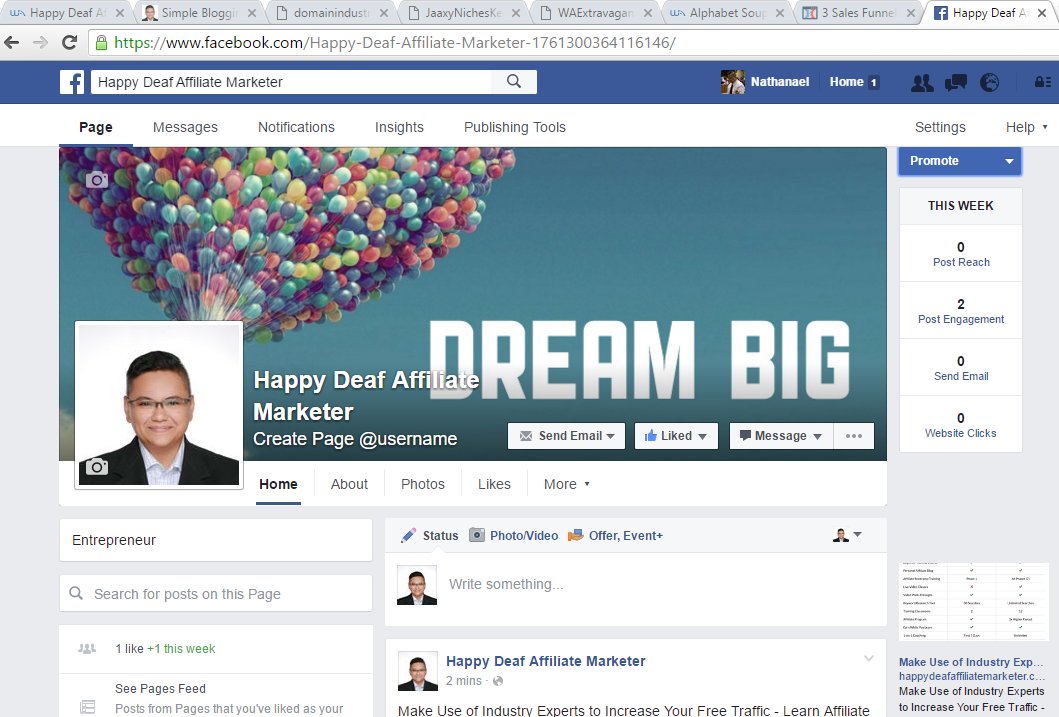Click the Facebook logo icon
This screenshot has width=1059, height=717.
72,82
